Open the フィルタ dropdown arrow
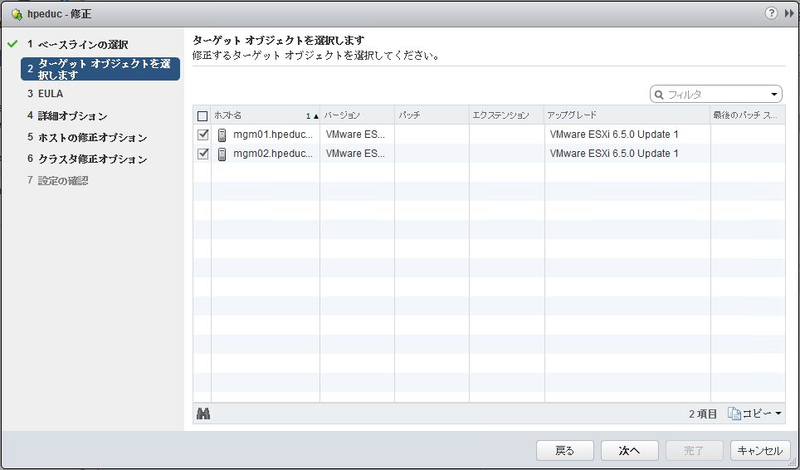The width and height of the screenshot is (800, 470). coord(774,94)
